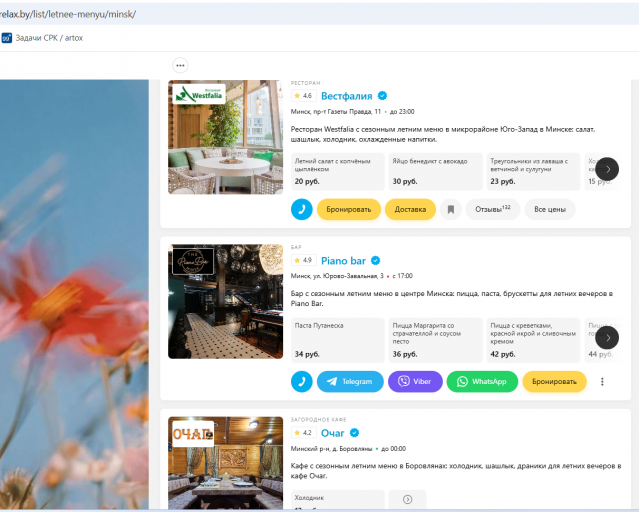The height and width of the screenshot is (512, 639).
Task: Bookmark the Вестфалия restaurant
Action: pyautogui.click(x=451, y=209)
